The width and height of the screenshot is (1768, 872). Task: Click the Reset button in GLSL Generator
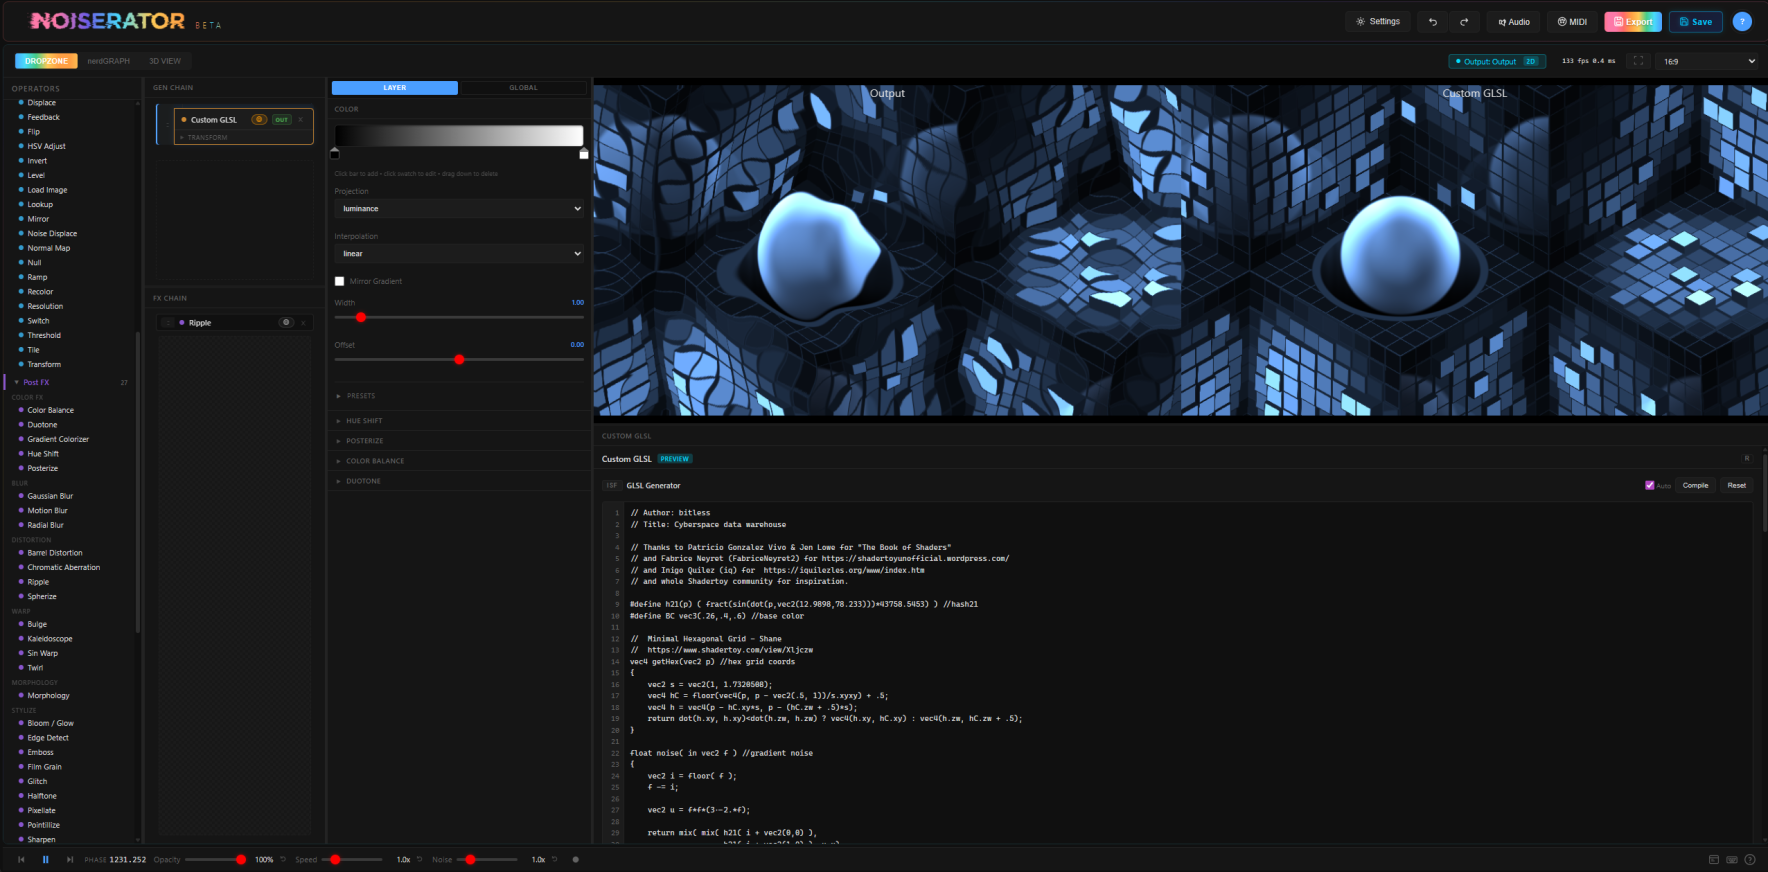[1736, 485]
